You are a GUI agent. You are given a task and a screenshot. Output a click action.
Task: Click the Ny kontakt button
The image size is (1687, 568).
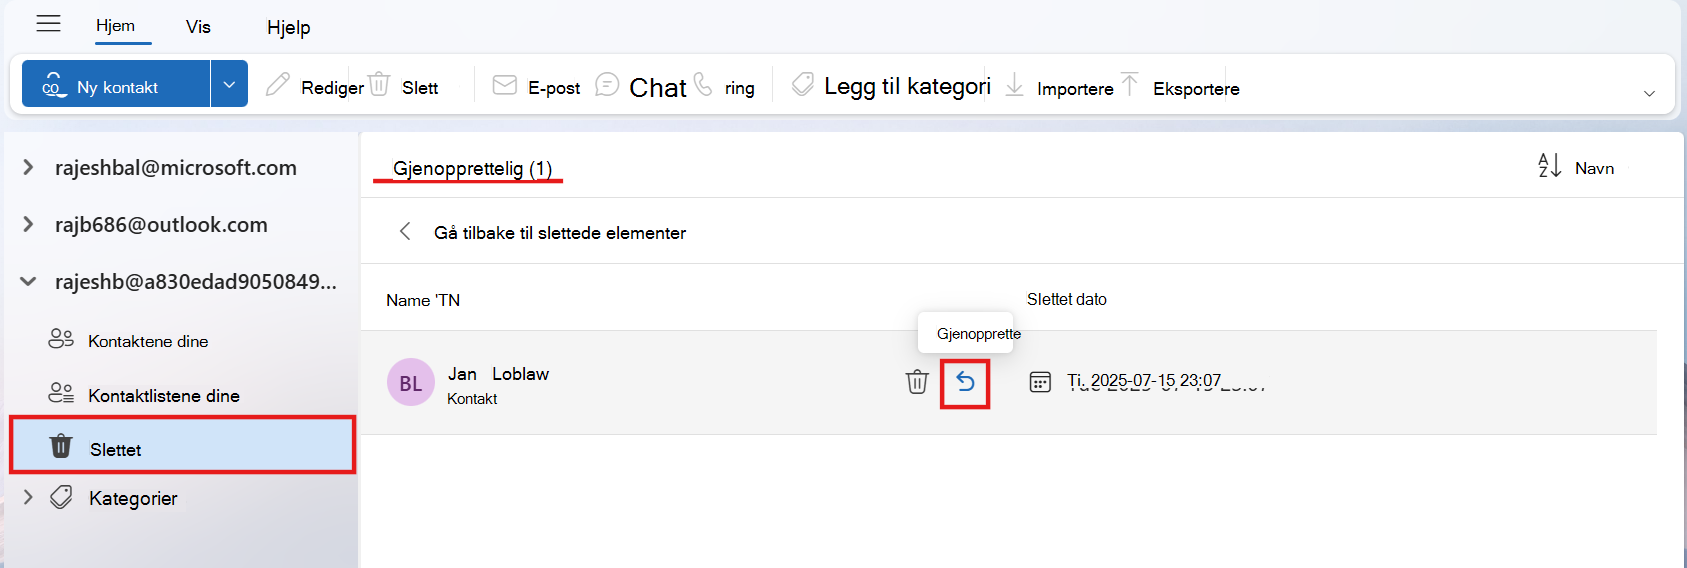click(116, 84)
